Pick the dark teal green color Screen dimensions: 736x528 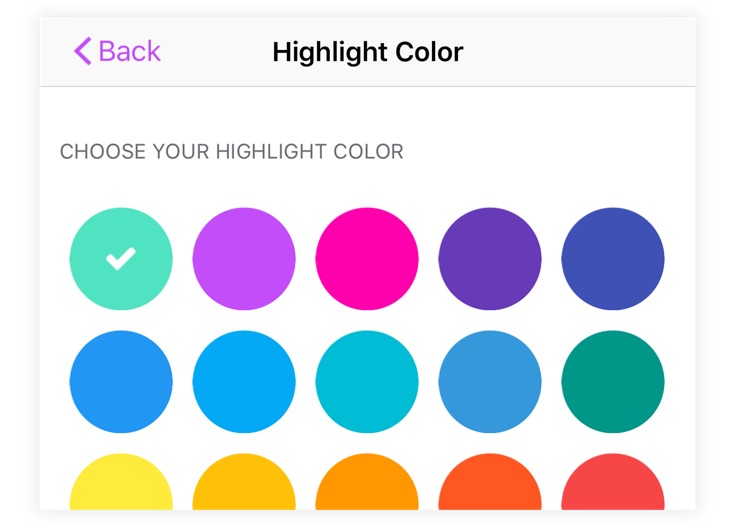[x=613, y=382]
